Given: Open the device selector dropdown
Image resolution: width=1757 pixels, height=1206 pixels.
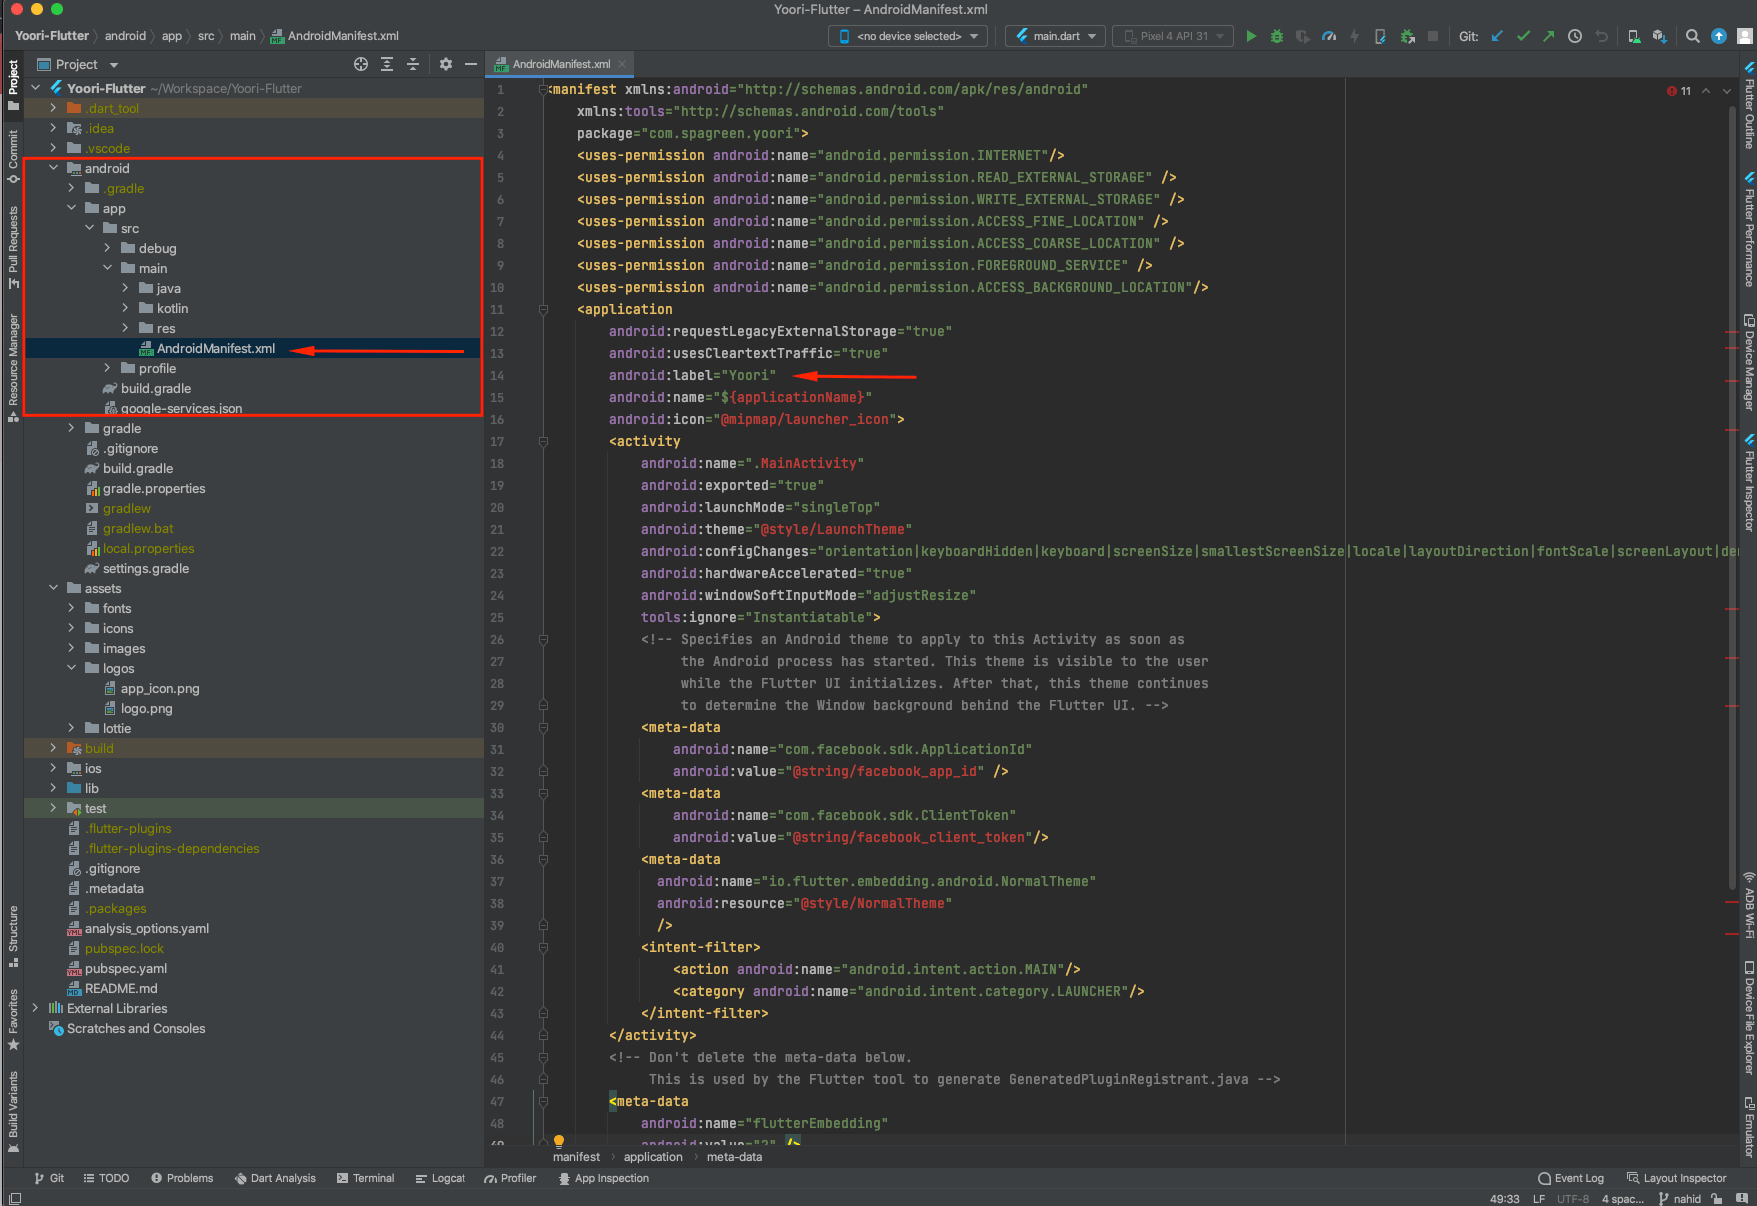Looking at the screenshot, I should pyautogui.click(x=908, y=36).
